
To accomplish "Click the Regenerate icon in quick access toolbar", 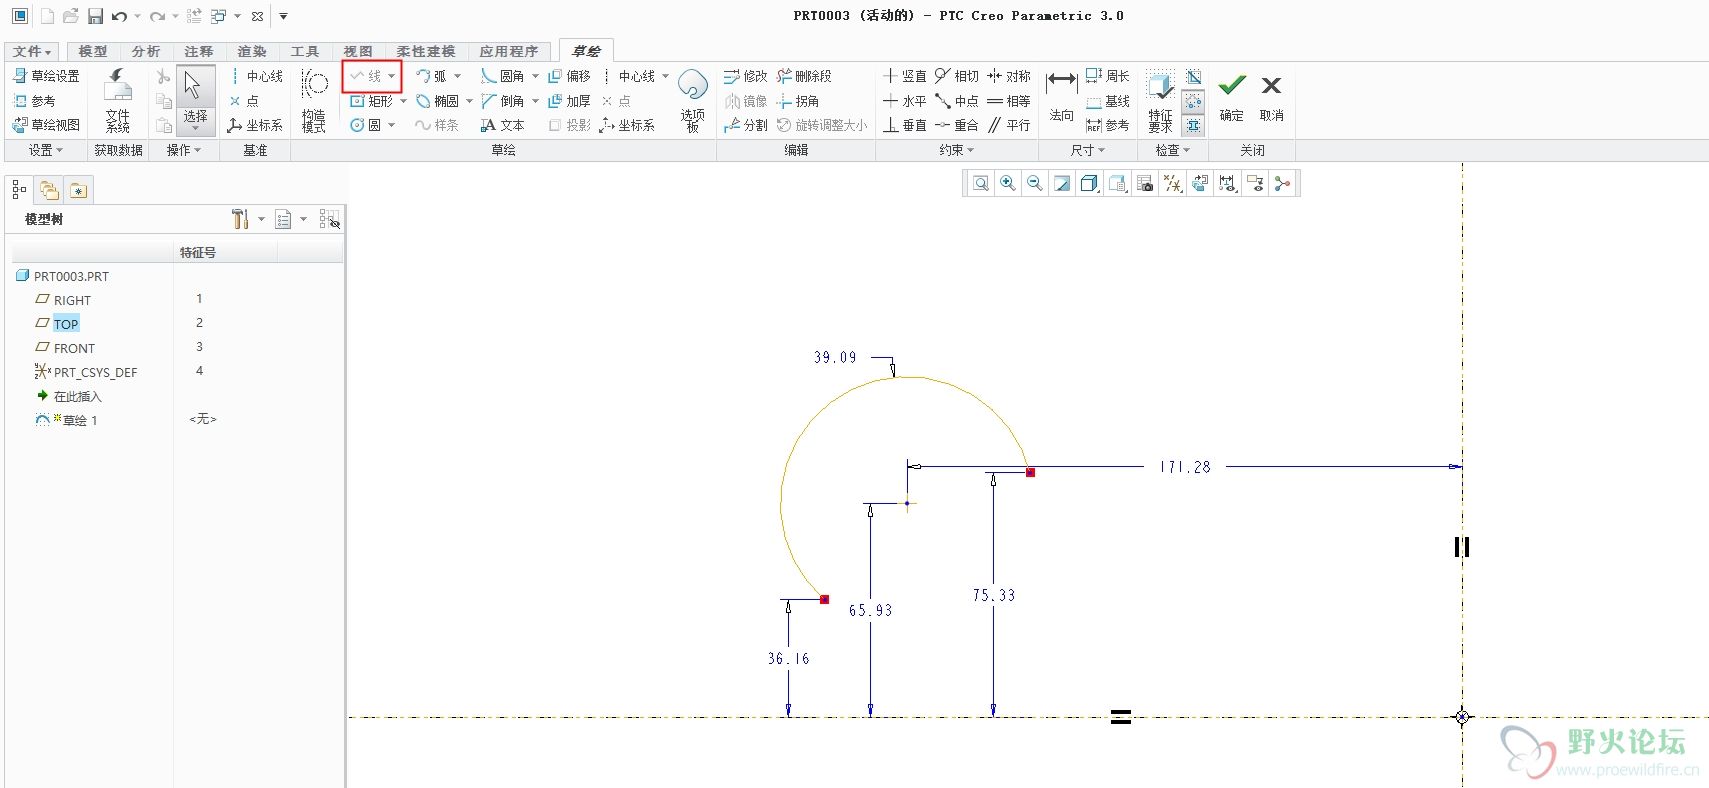I will click(194, 16).
